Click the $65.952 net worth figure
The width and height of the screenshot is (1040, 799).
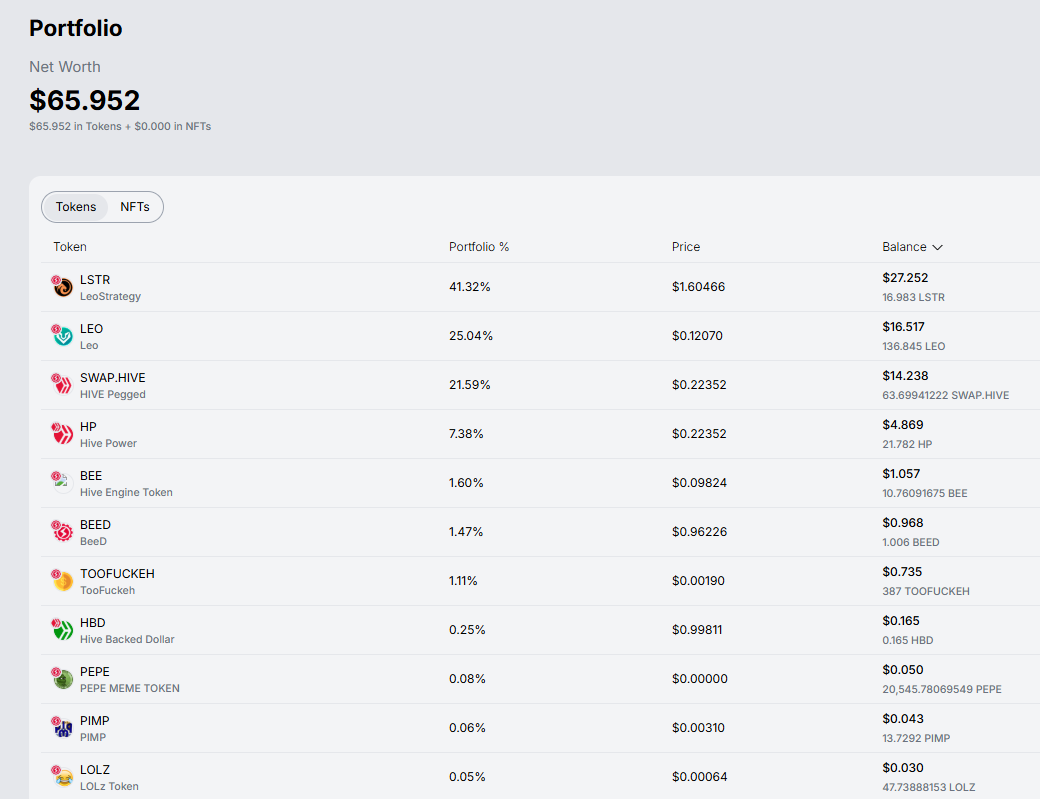pyautogui.click(x=85, y=101)
